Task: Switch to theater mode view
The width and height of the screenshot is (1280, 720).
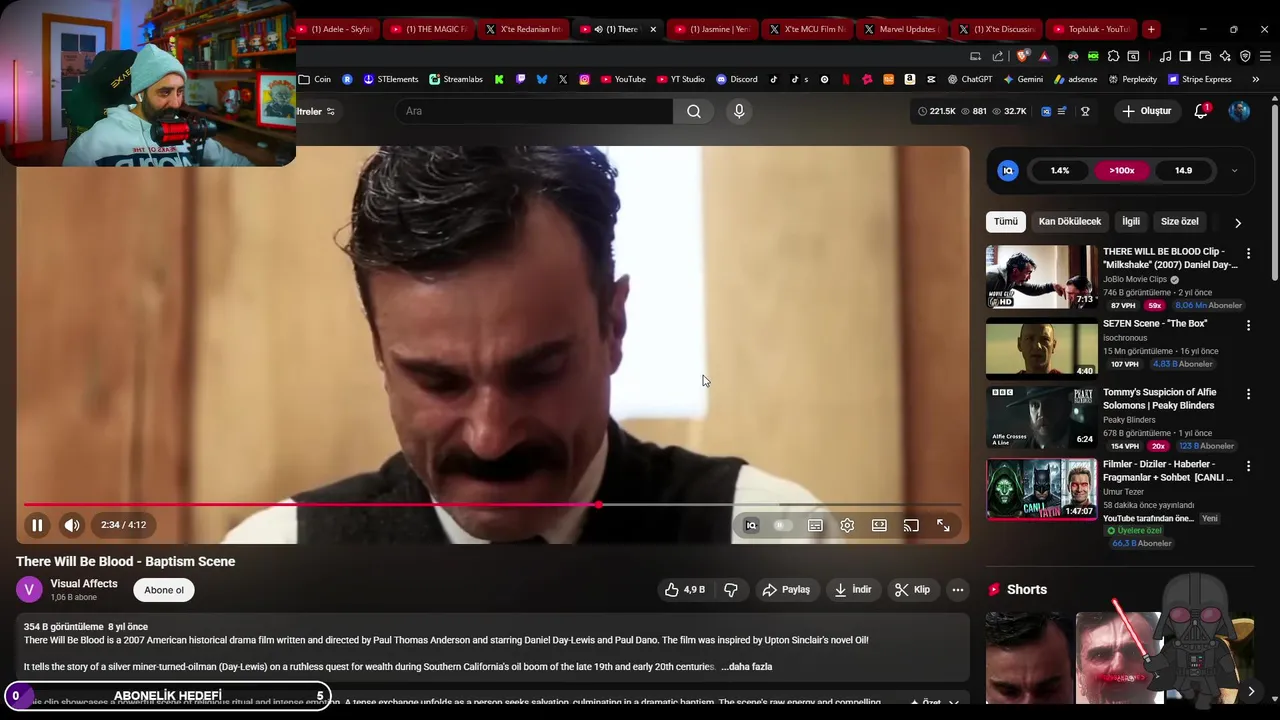Action: (x=879, y=525)
